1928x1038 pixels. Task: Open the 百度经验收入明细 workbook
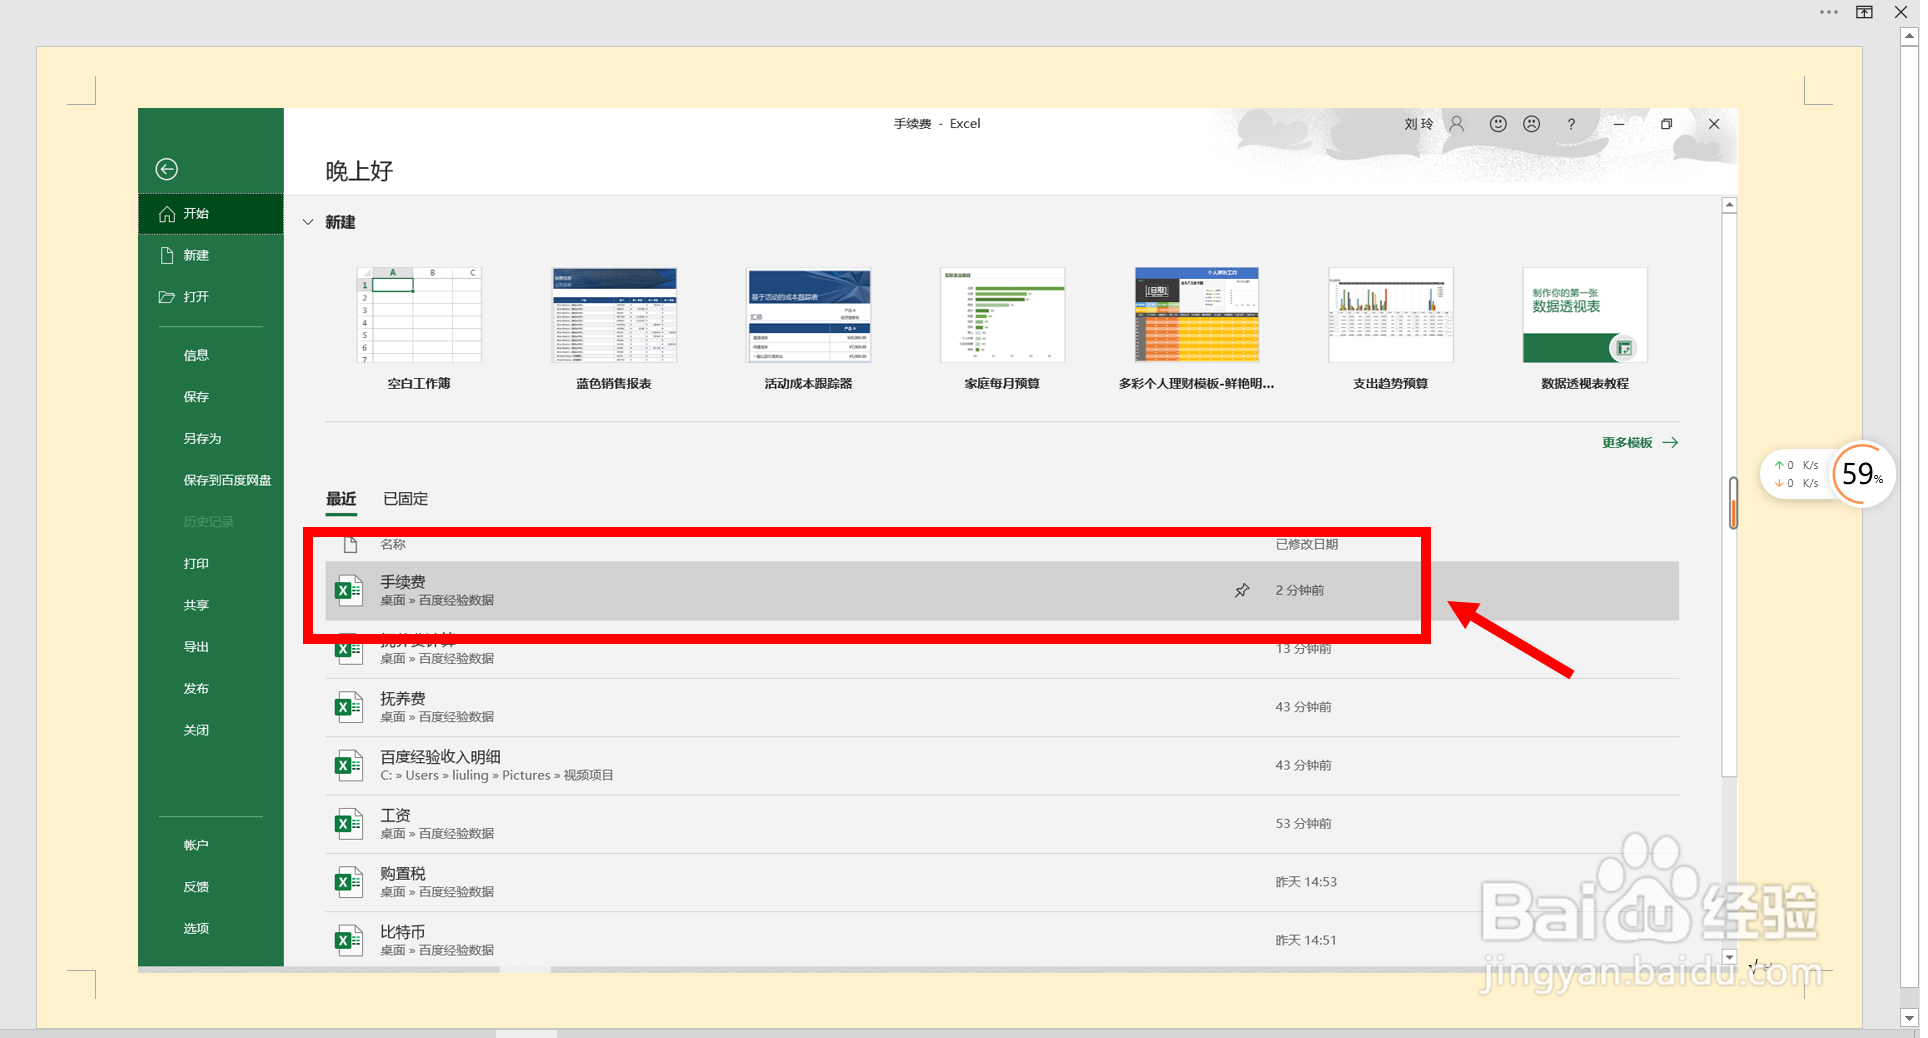point(1002,766)
